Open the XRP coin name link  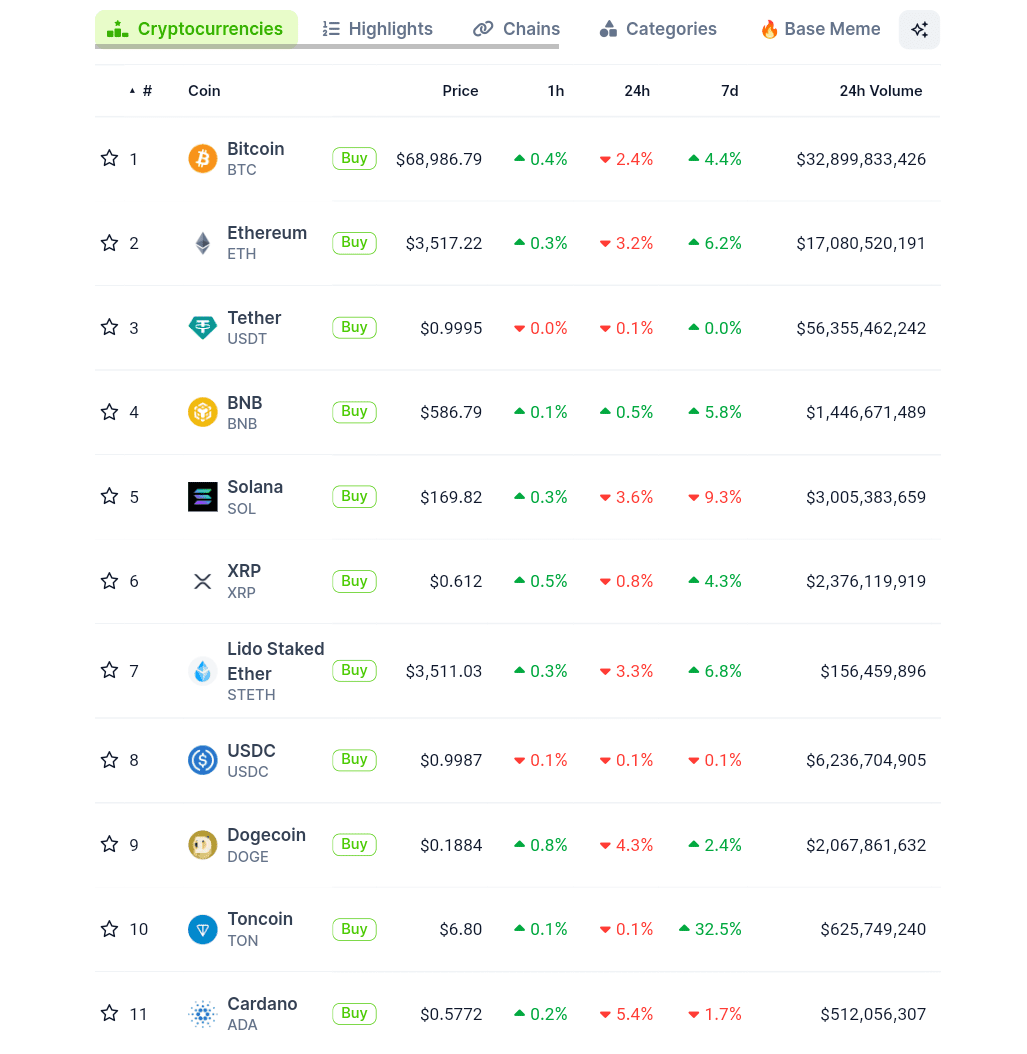244,571
